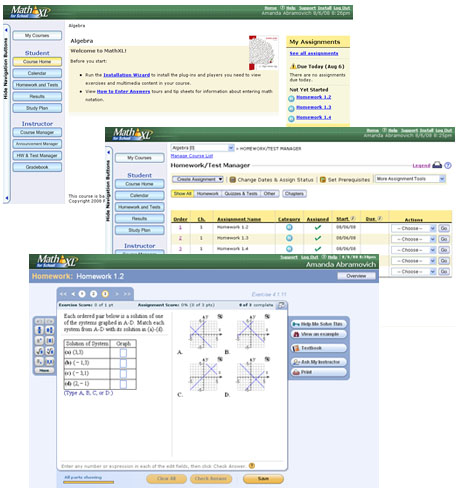The image size is (463, 495).
Task: Insert square root template from math palette
Action: [x=39, y=351]
